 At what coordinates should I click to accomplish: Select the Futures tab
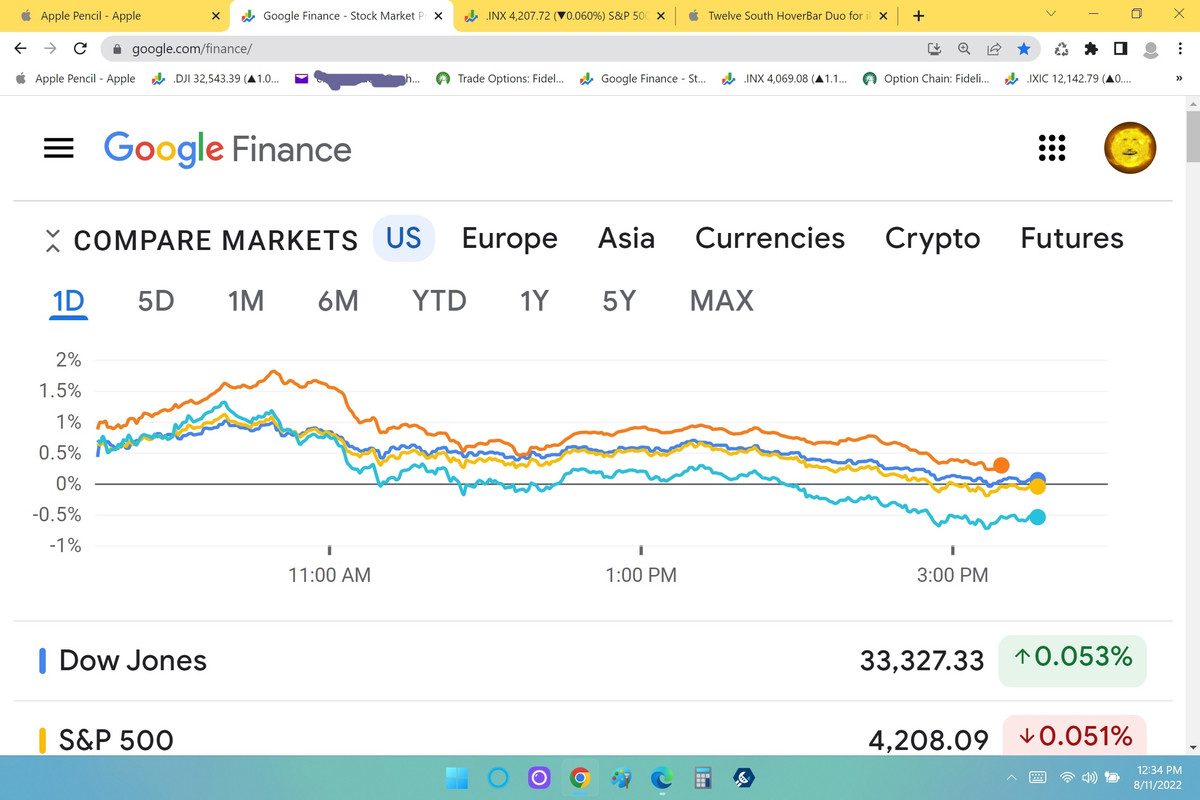pos(1072,238)
